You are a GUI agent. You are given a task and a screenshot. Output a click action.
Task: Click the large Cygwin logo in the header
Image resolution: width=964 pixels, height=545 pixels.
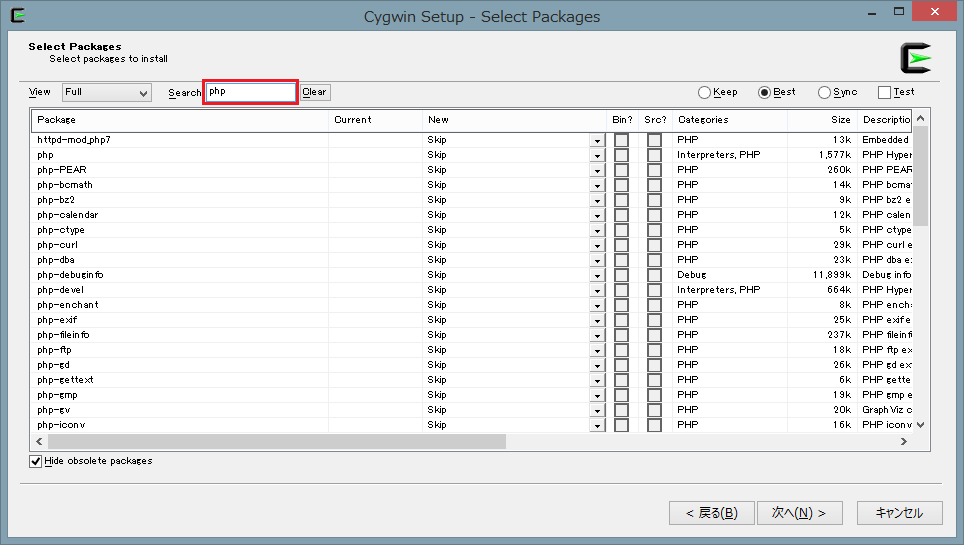[915, 59]
